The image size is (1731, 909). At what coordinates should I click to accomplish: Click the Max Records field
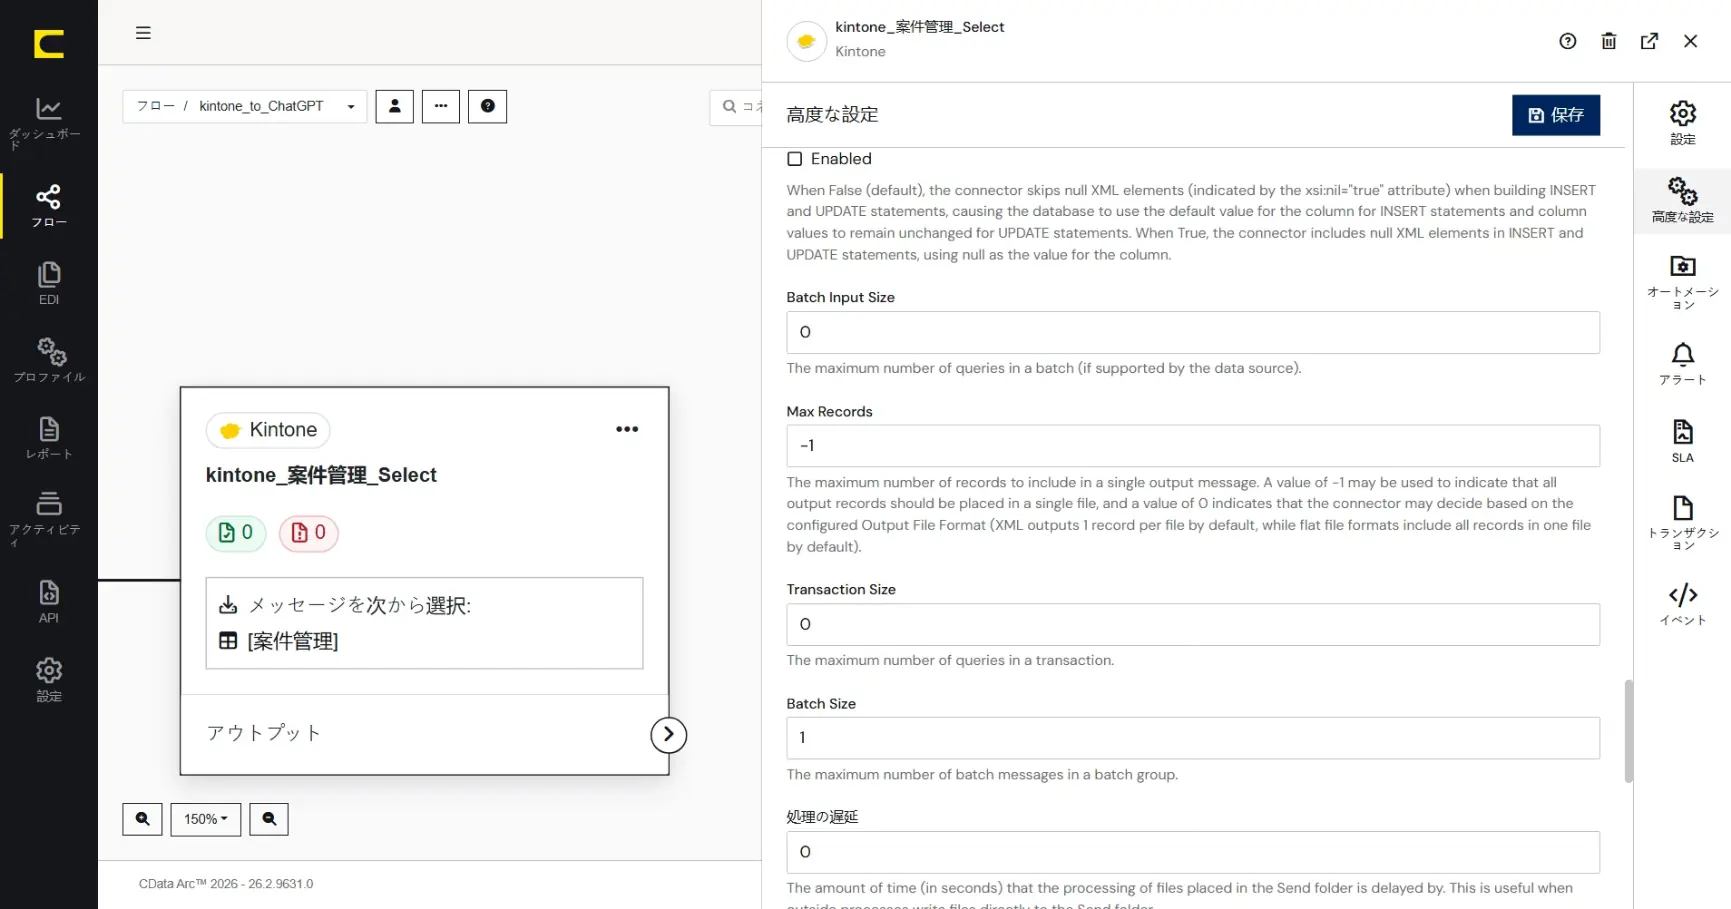[1193, 446]
